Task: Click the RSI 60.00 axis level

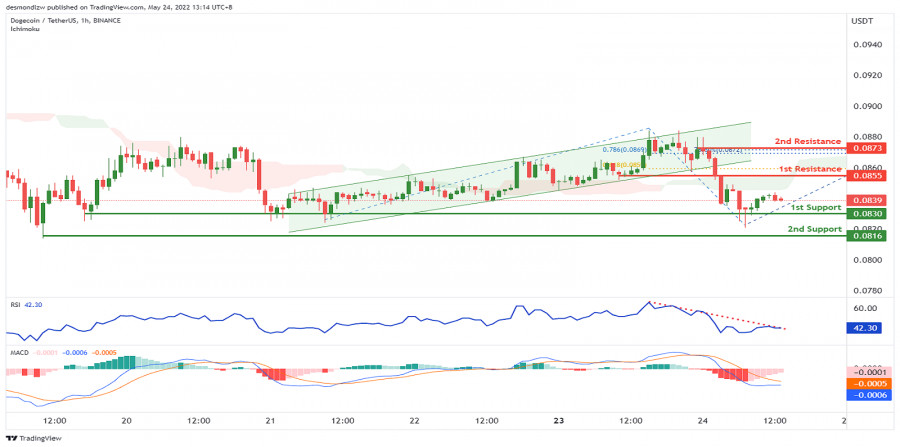Action: click(x=865, y=308)
